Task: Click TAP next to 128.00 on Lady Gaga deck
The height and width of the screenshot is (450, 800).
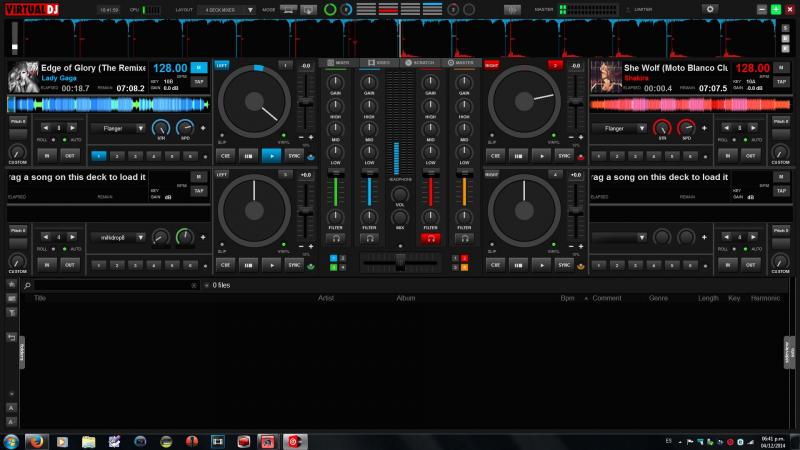Action: coord(199,82)
